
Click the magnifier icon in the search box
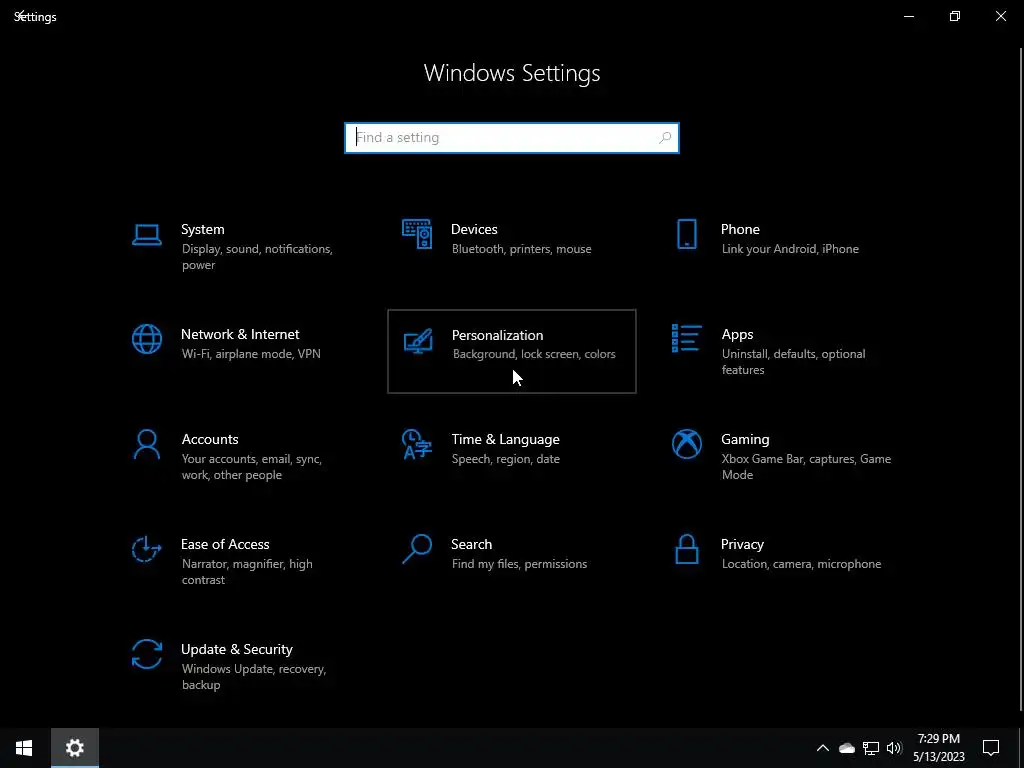(x=665, y=138)
